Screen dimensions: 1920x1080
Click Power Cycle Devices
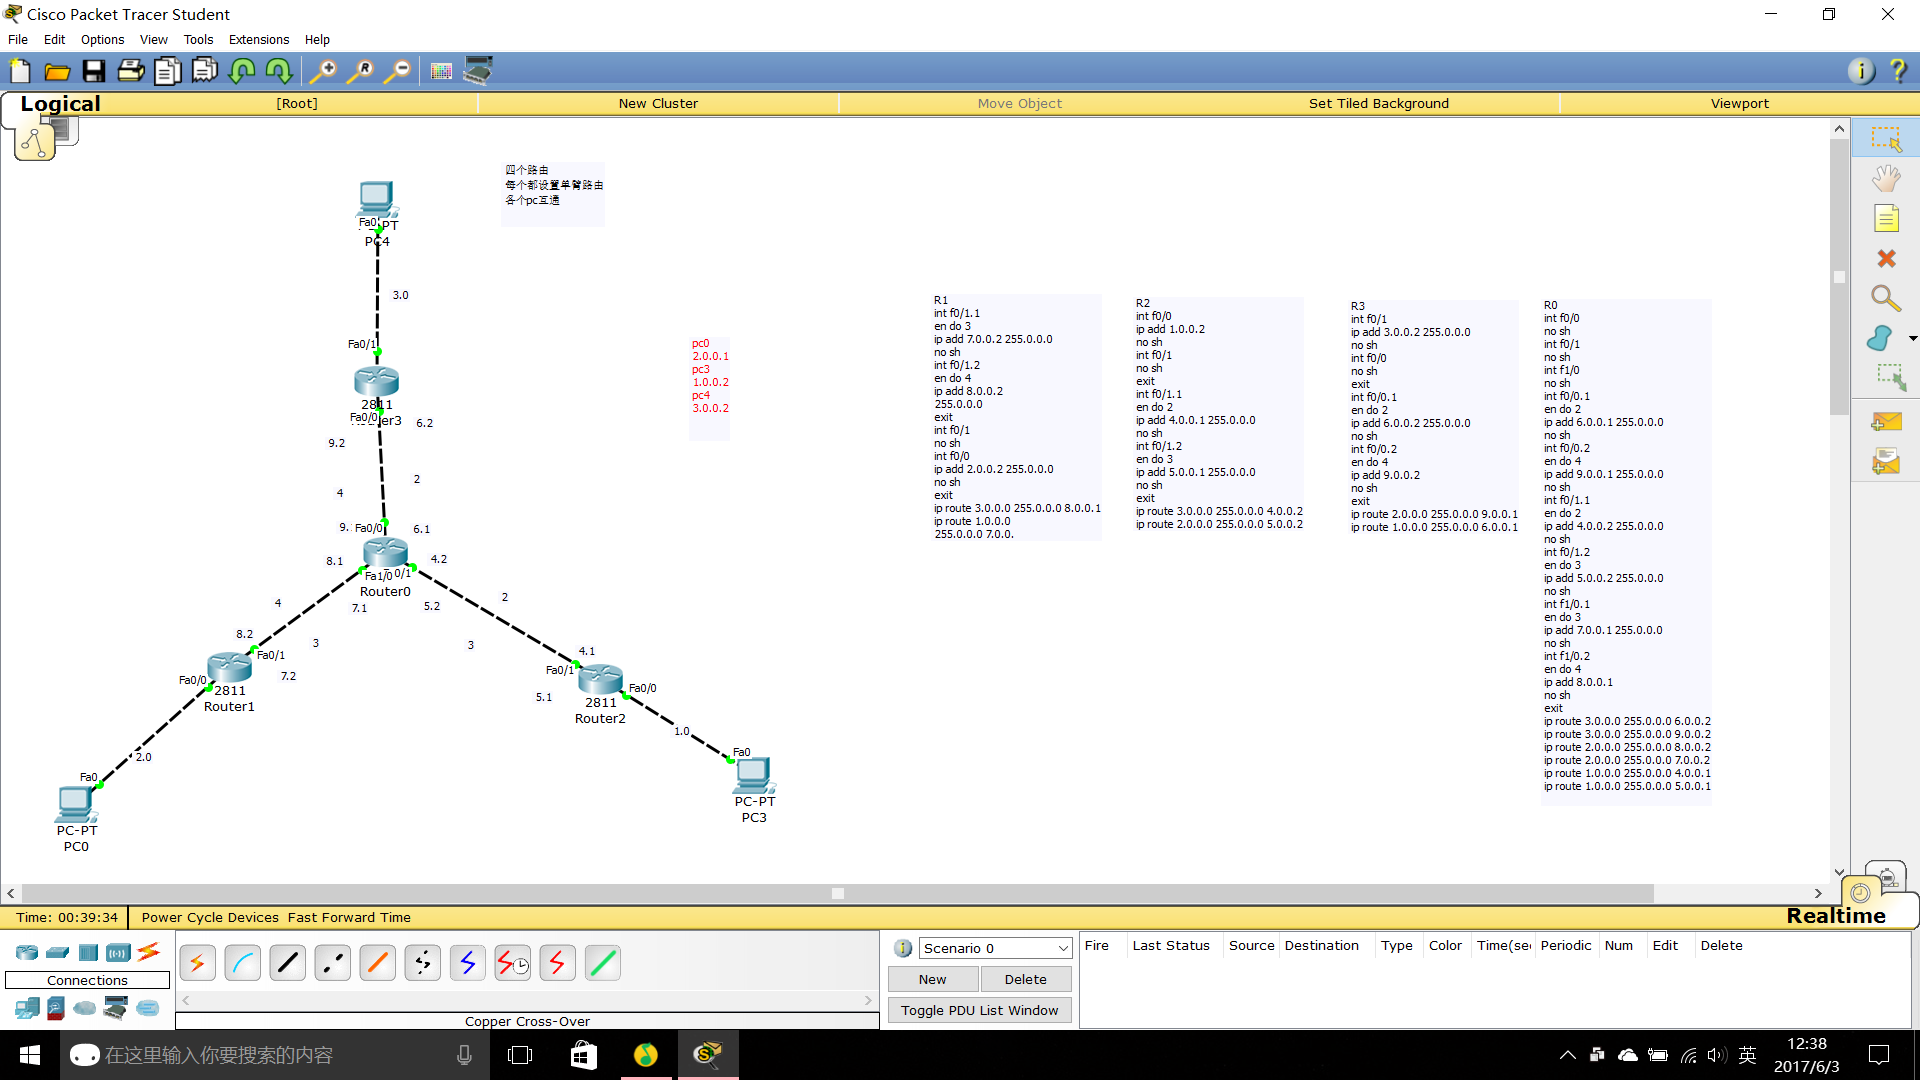tap(210, 917)
